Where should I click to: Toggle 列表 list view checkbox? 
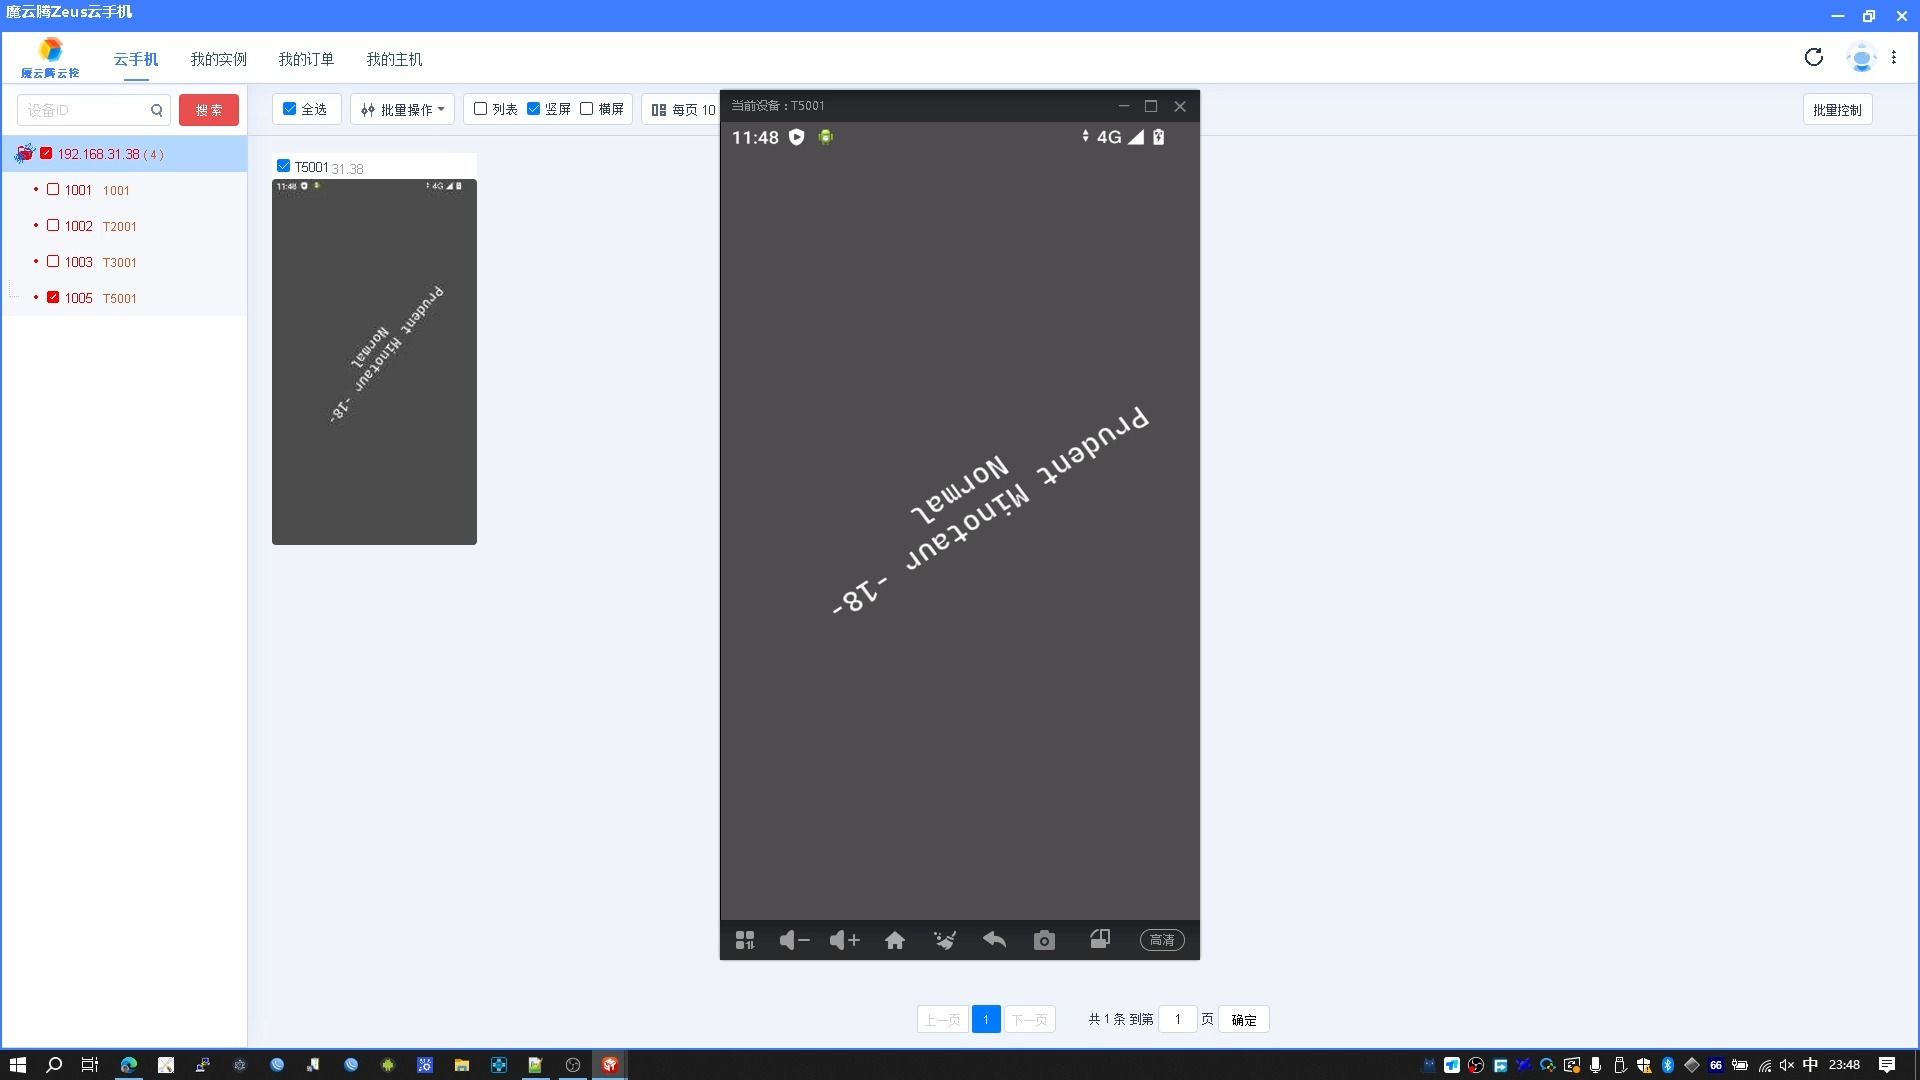tap(481, 109)
